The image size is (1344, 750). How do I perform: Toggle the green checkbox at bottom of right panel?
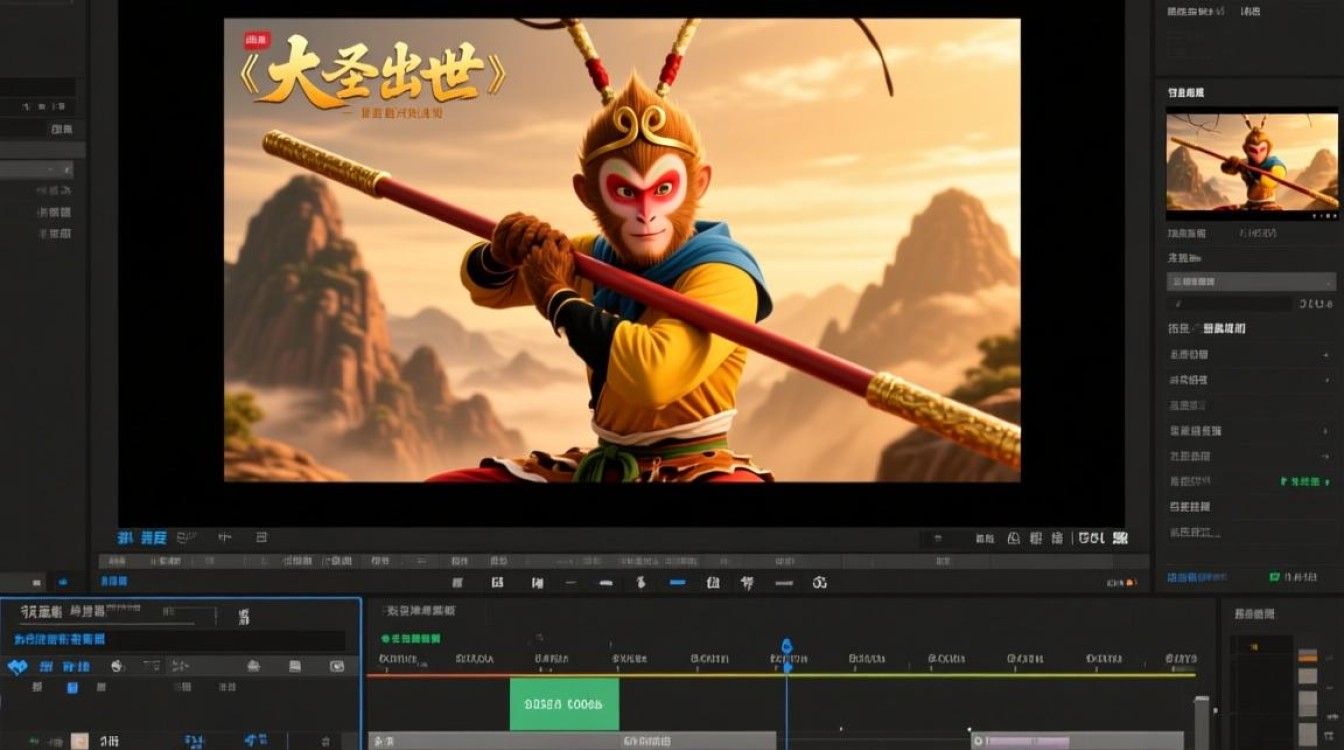tap(1275, 578)
